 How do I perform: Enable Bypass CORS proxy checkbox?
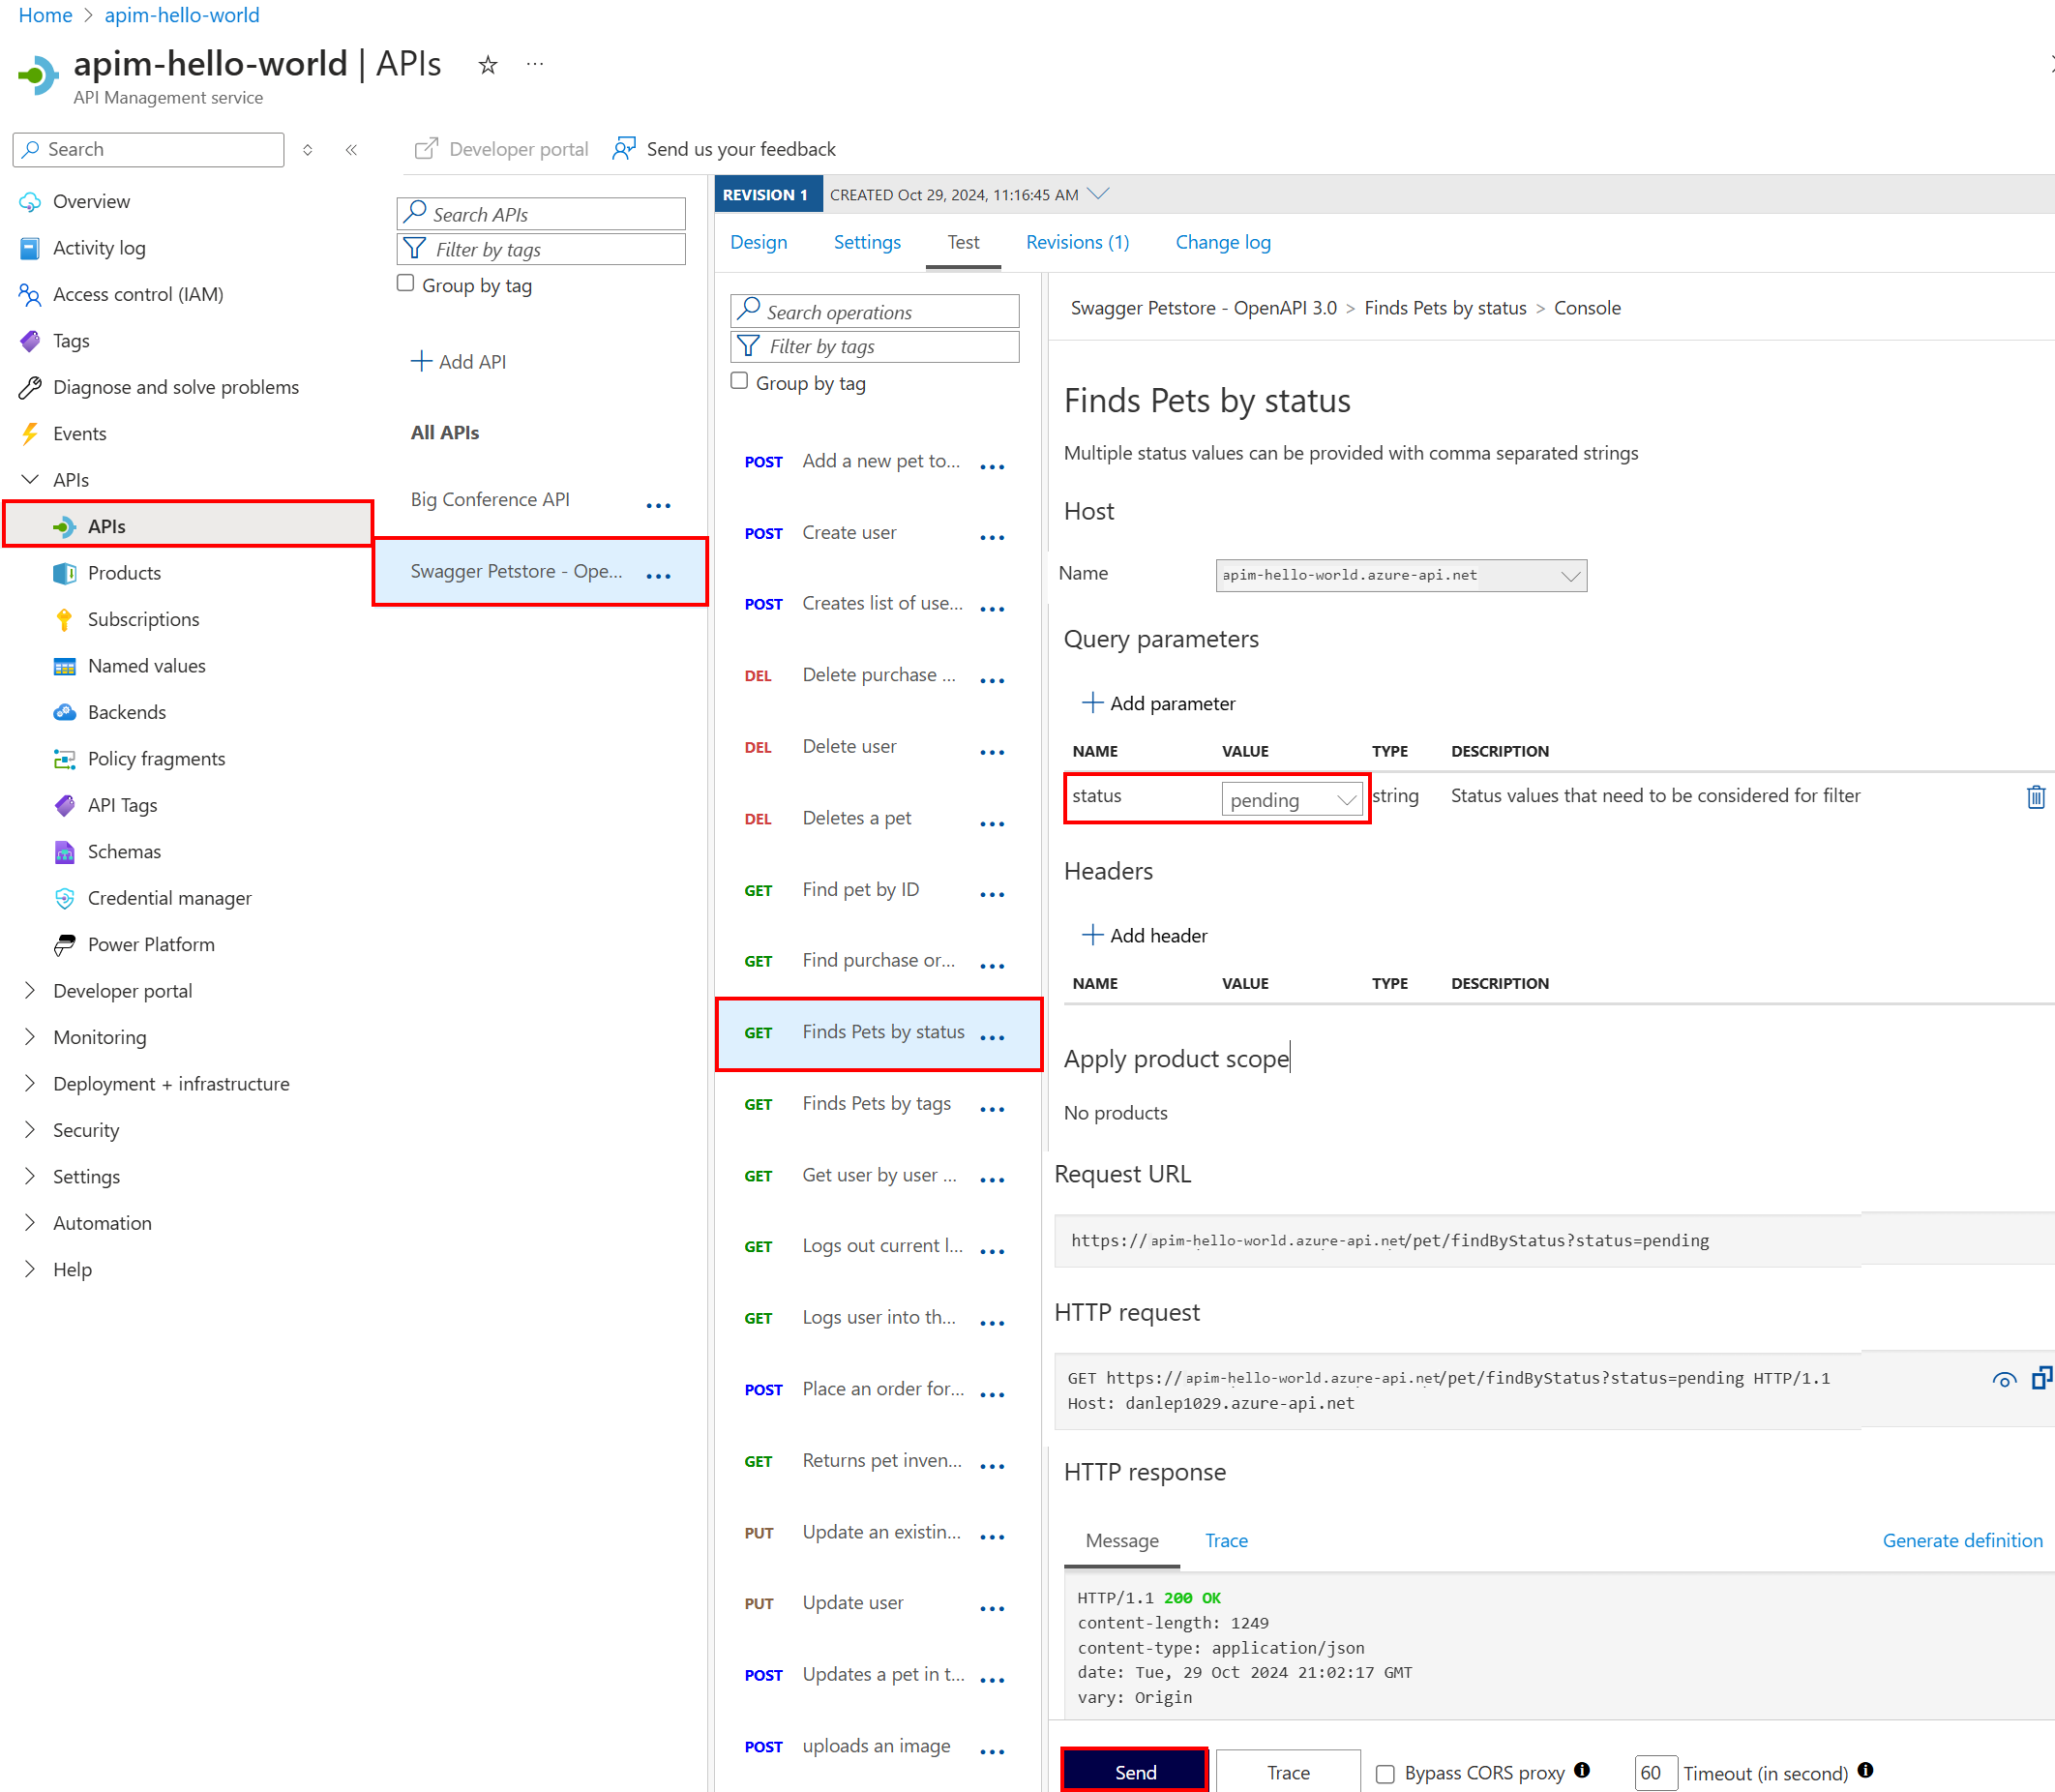point(1385,1773)
